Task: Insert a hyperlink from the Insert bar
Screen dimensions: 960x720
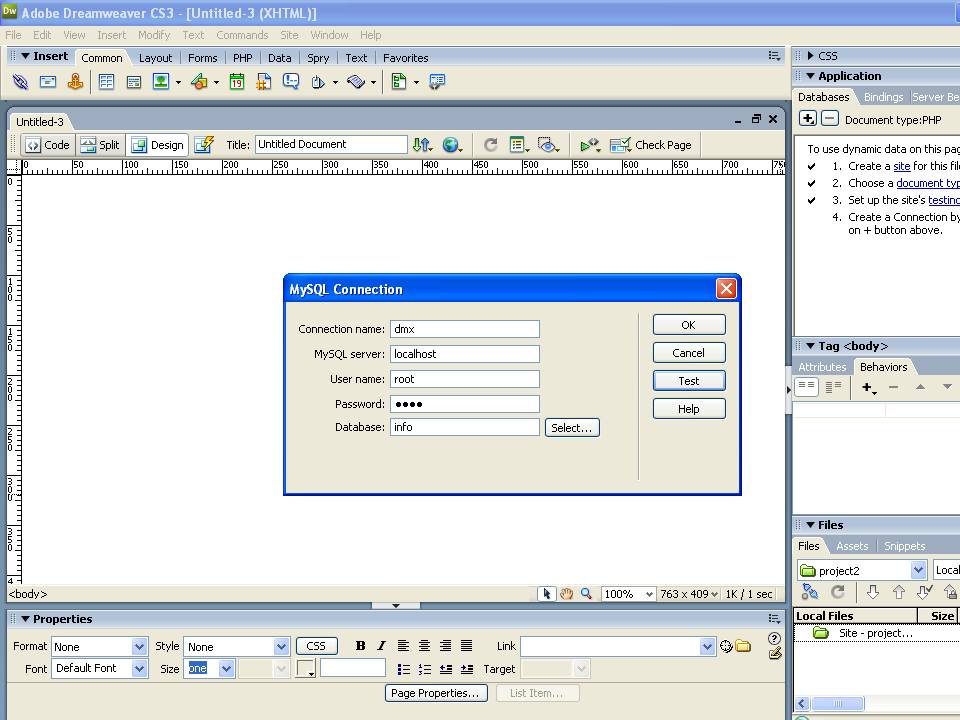Action: point(20,81)
